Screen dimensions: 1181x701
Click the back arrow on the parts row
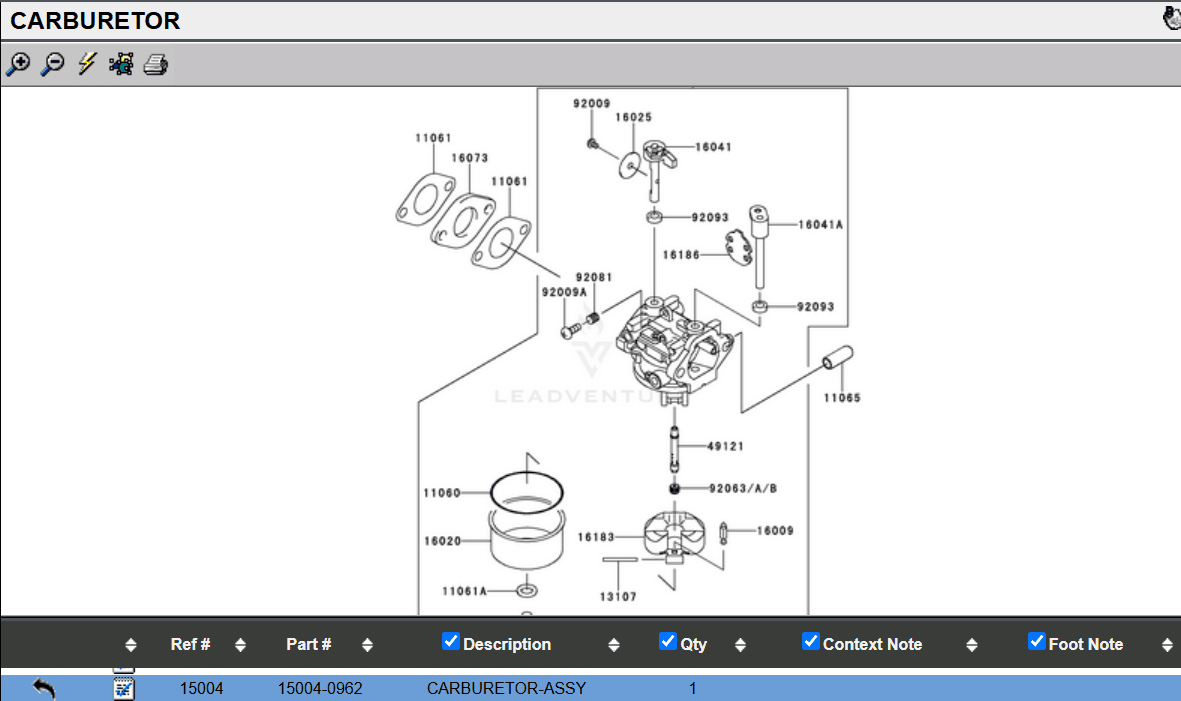point(40,688)
